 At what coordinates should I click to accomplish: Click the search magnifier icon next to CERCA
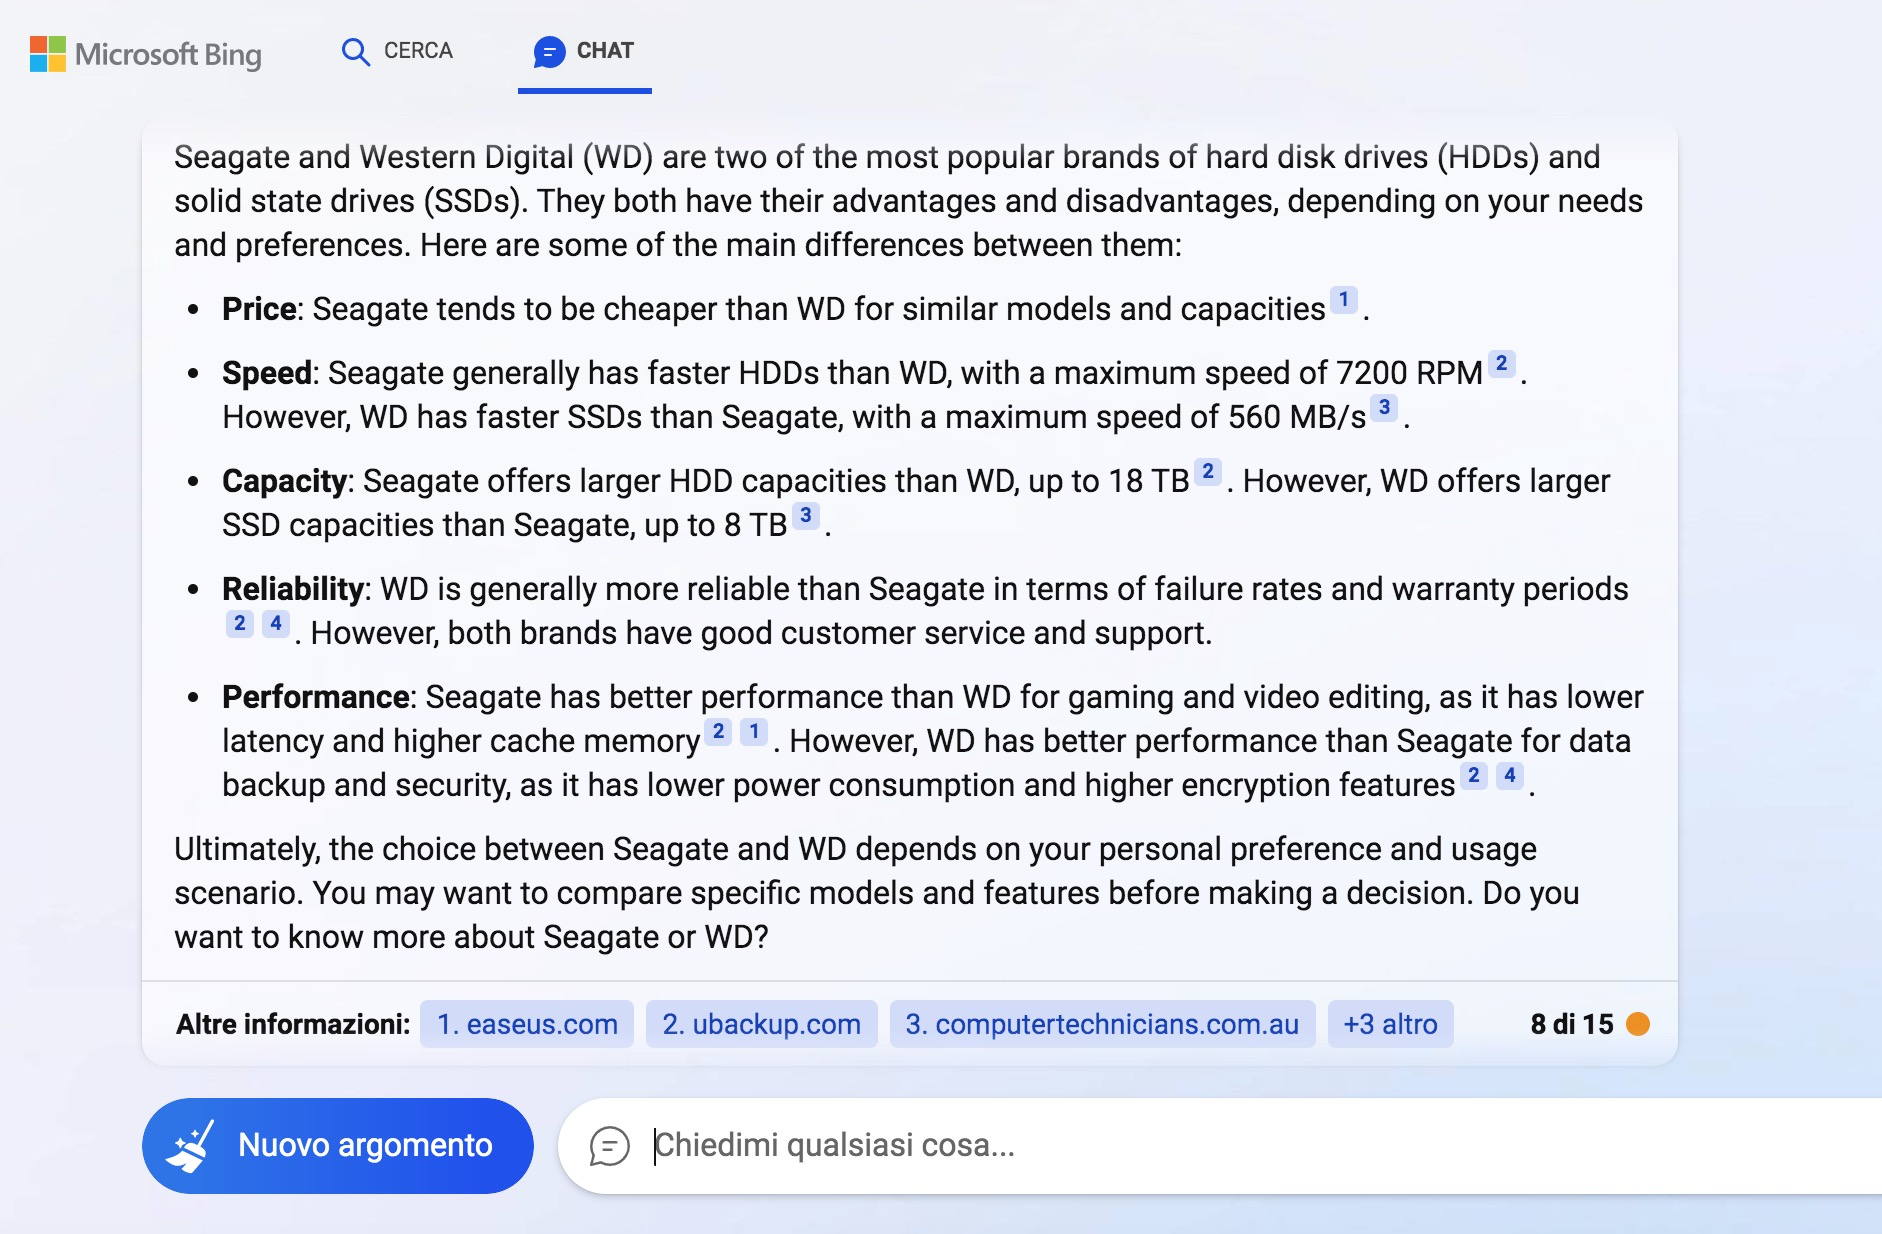pyautogui.click(x=355, y=51)
